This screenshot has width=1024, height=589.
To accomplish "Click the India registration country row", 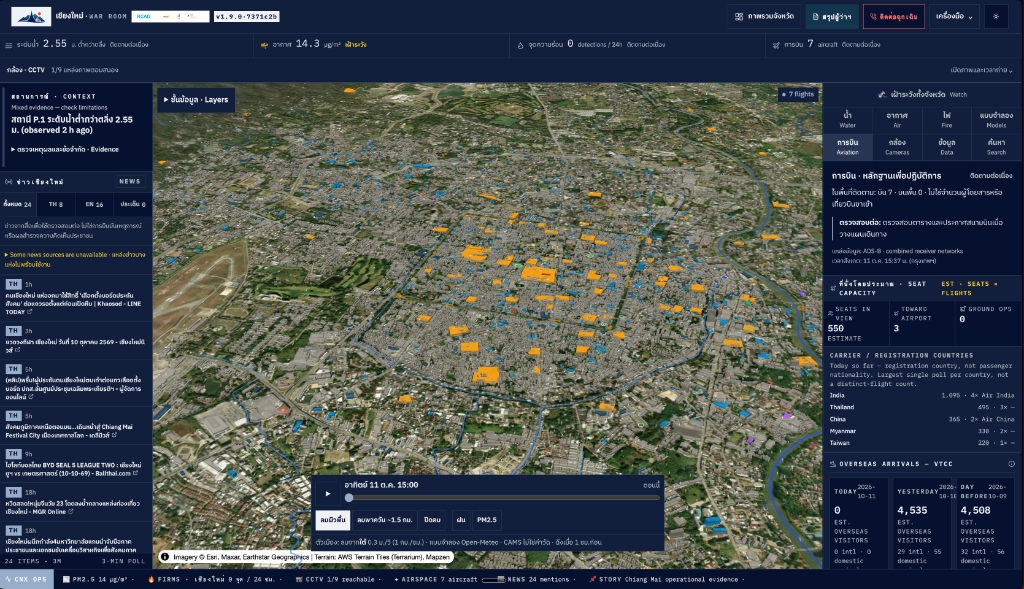I will click(921, 396).
